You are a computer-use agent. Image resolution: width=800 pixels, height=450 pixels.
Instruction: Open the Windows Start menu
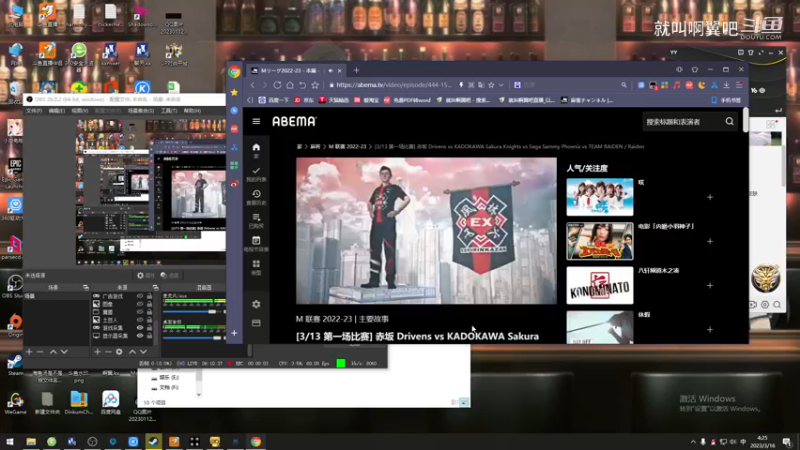click(x=10, y=442)
